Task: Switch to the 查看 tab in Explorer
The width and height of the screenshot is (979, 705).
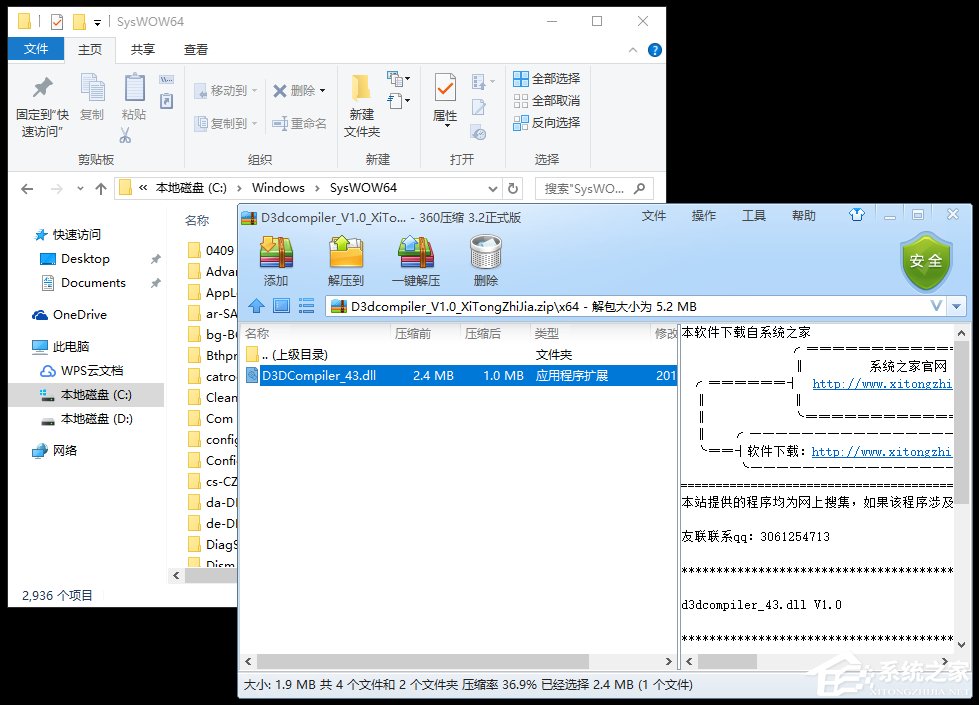Action: [x=196, y=49]
